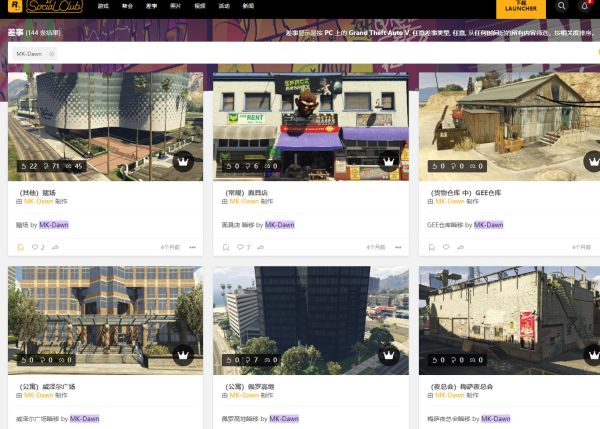Open the 差事 (Jobs) nav menu
Screen dimensions: 600x429
click(151, 6)
